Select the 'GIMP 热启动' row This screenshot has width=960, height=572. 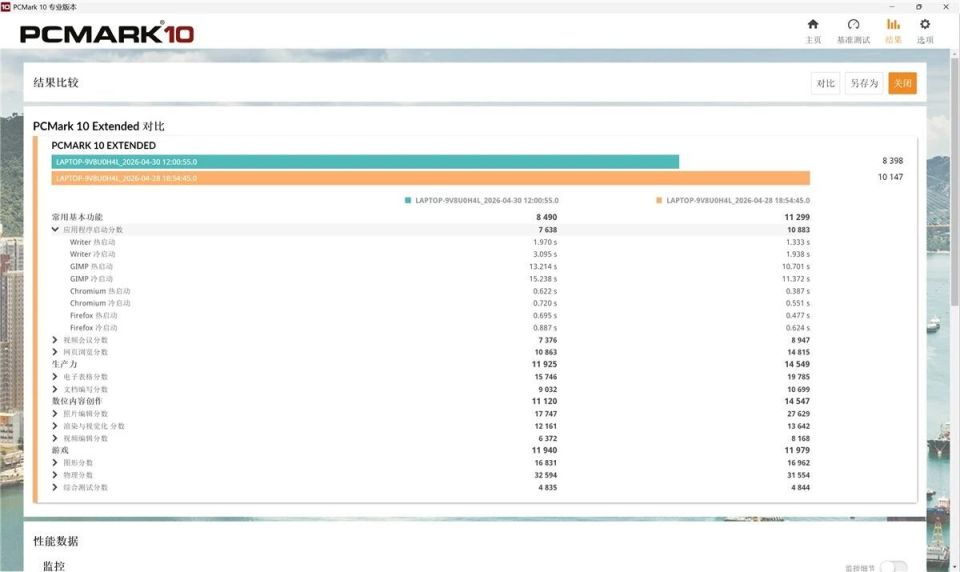tap(430, 266)
